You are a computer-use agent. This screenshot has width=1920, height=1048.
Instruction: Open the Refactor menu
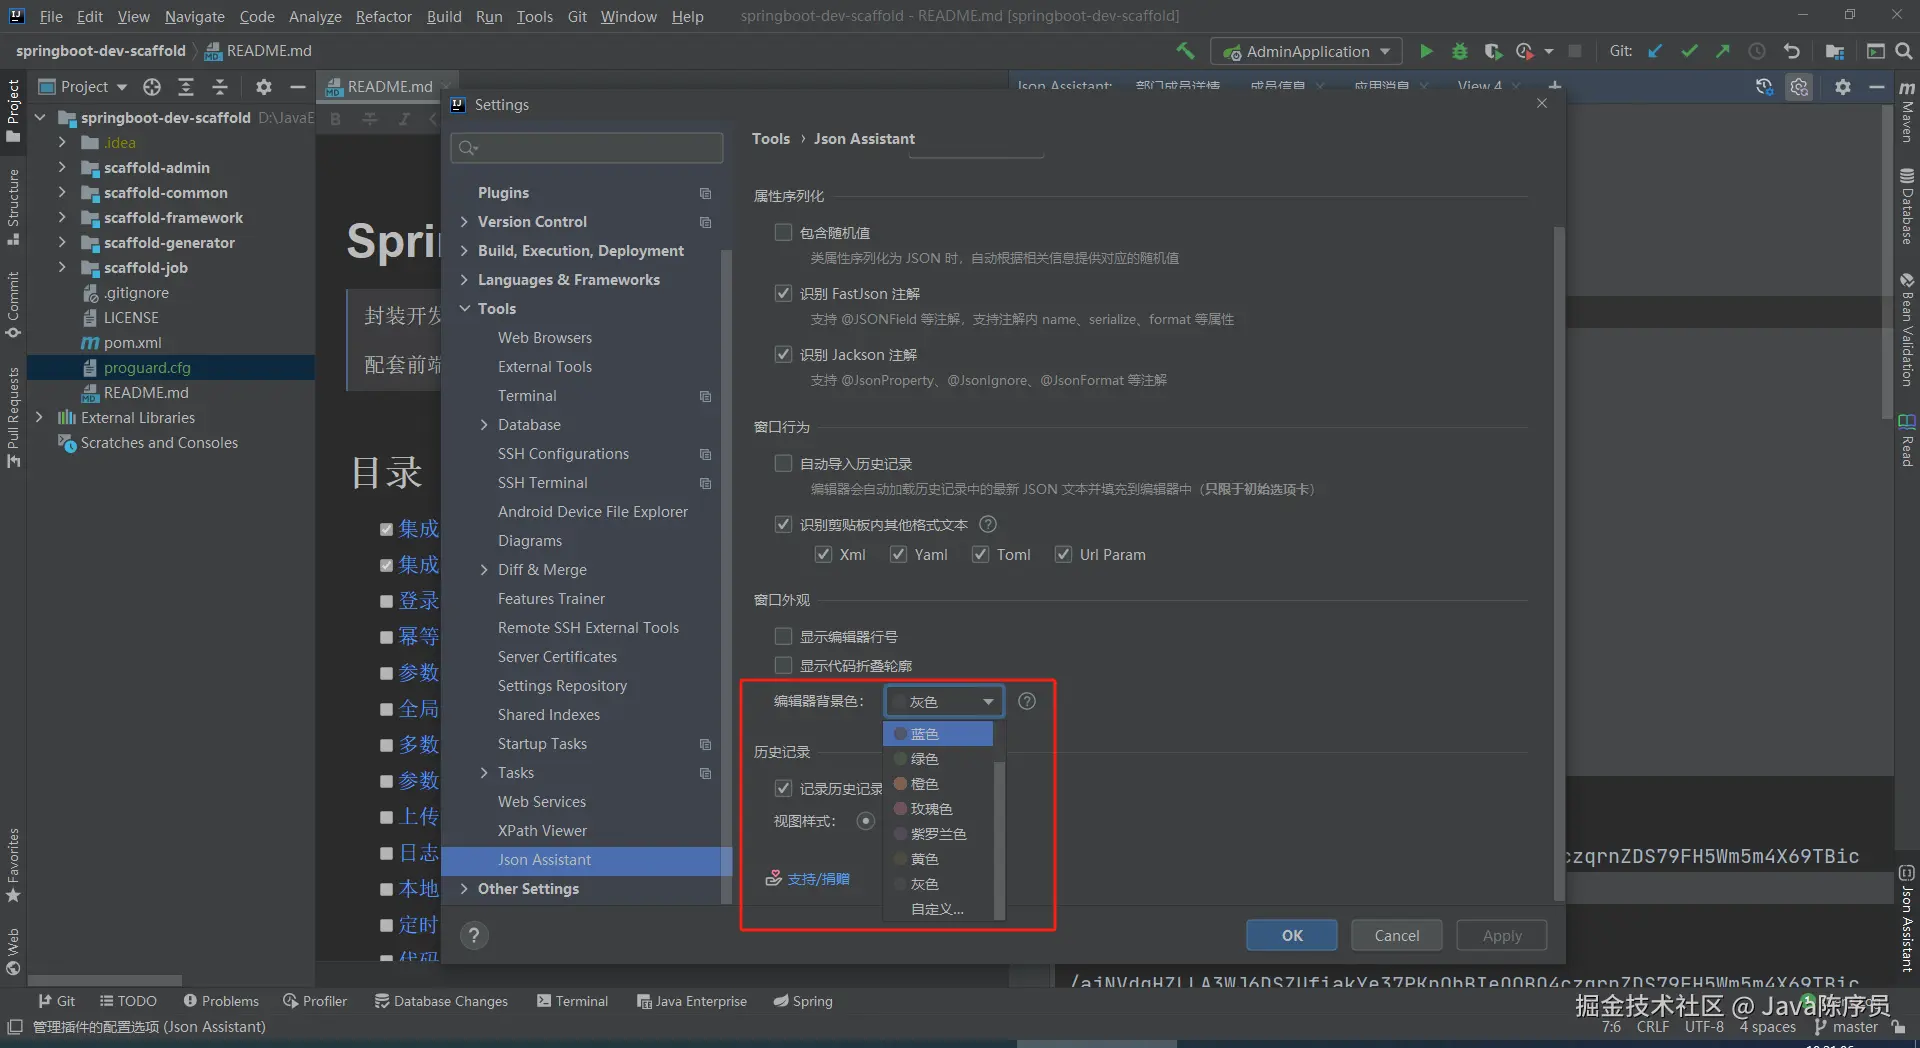click(x=383, y=16)
